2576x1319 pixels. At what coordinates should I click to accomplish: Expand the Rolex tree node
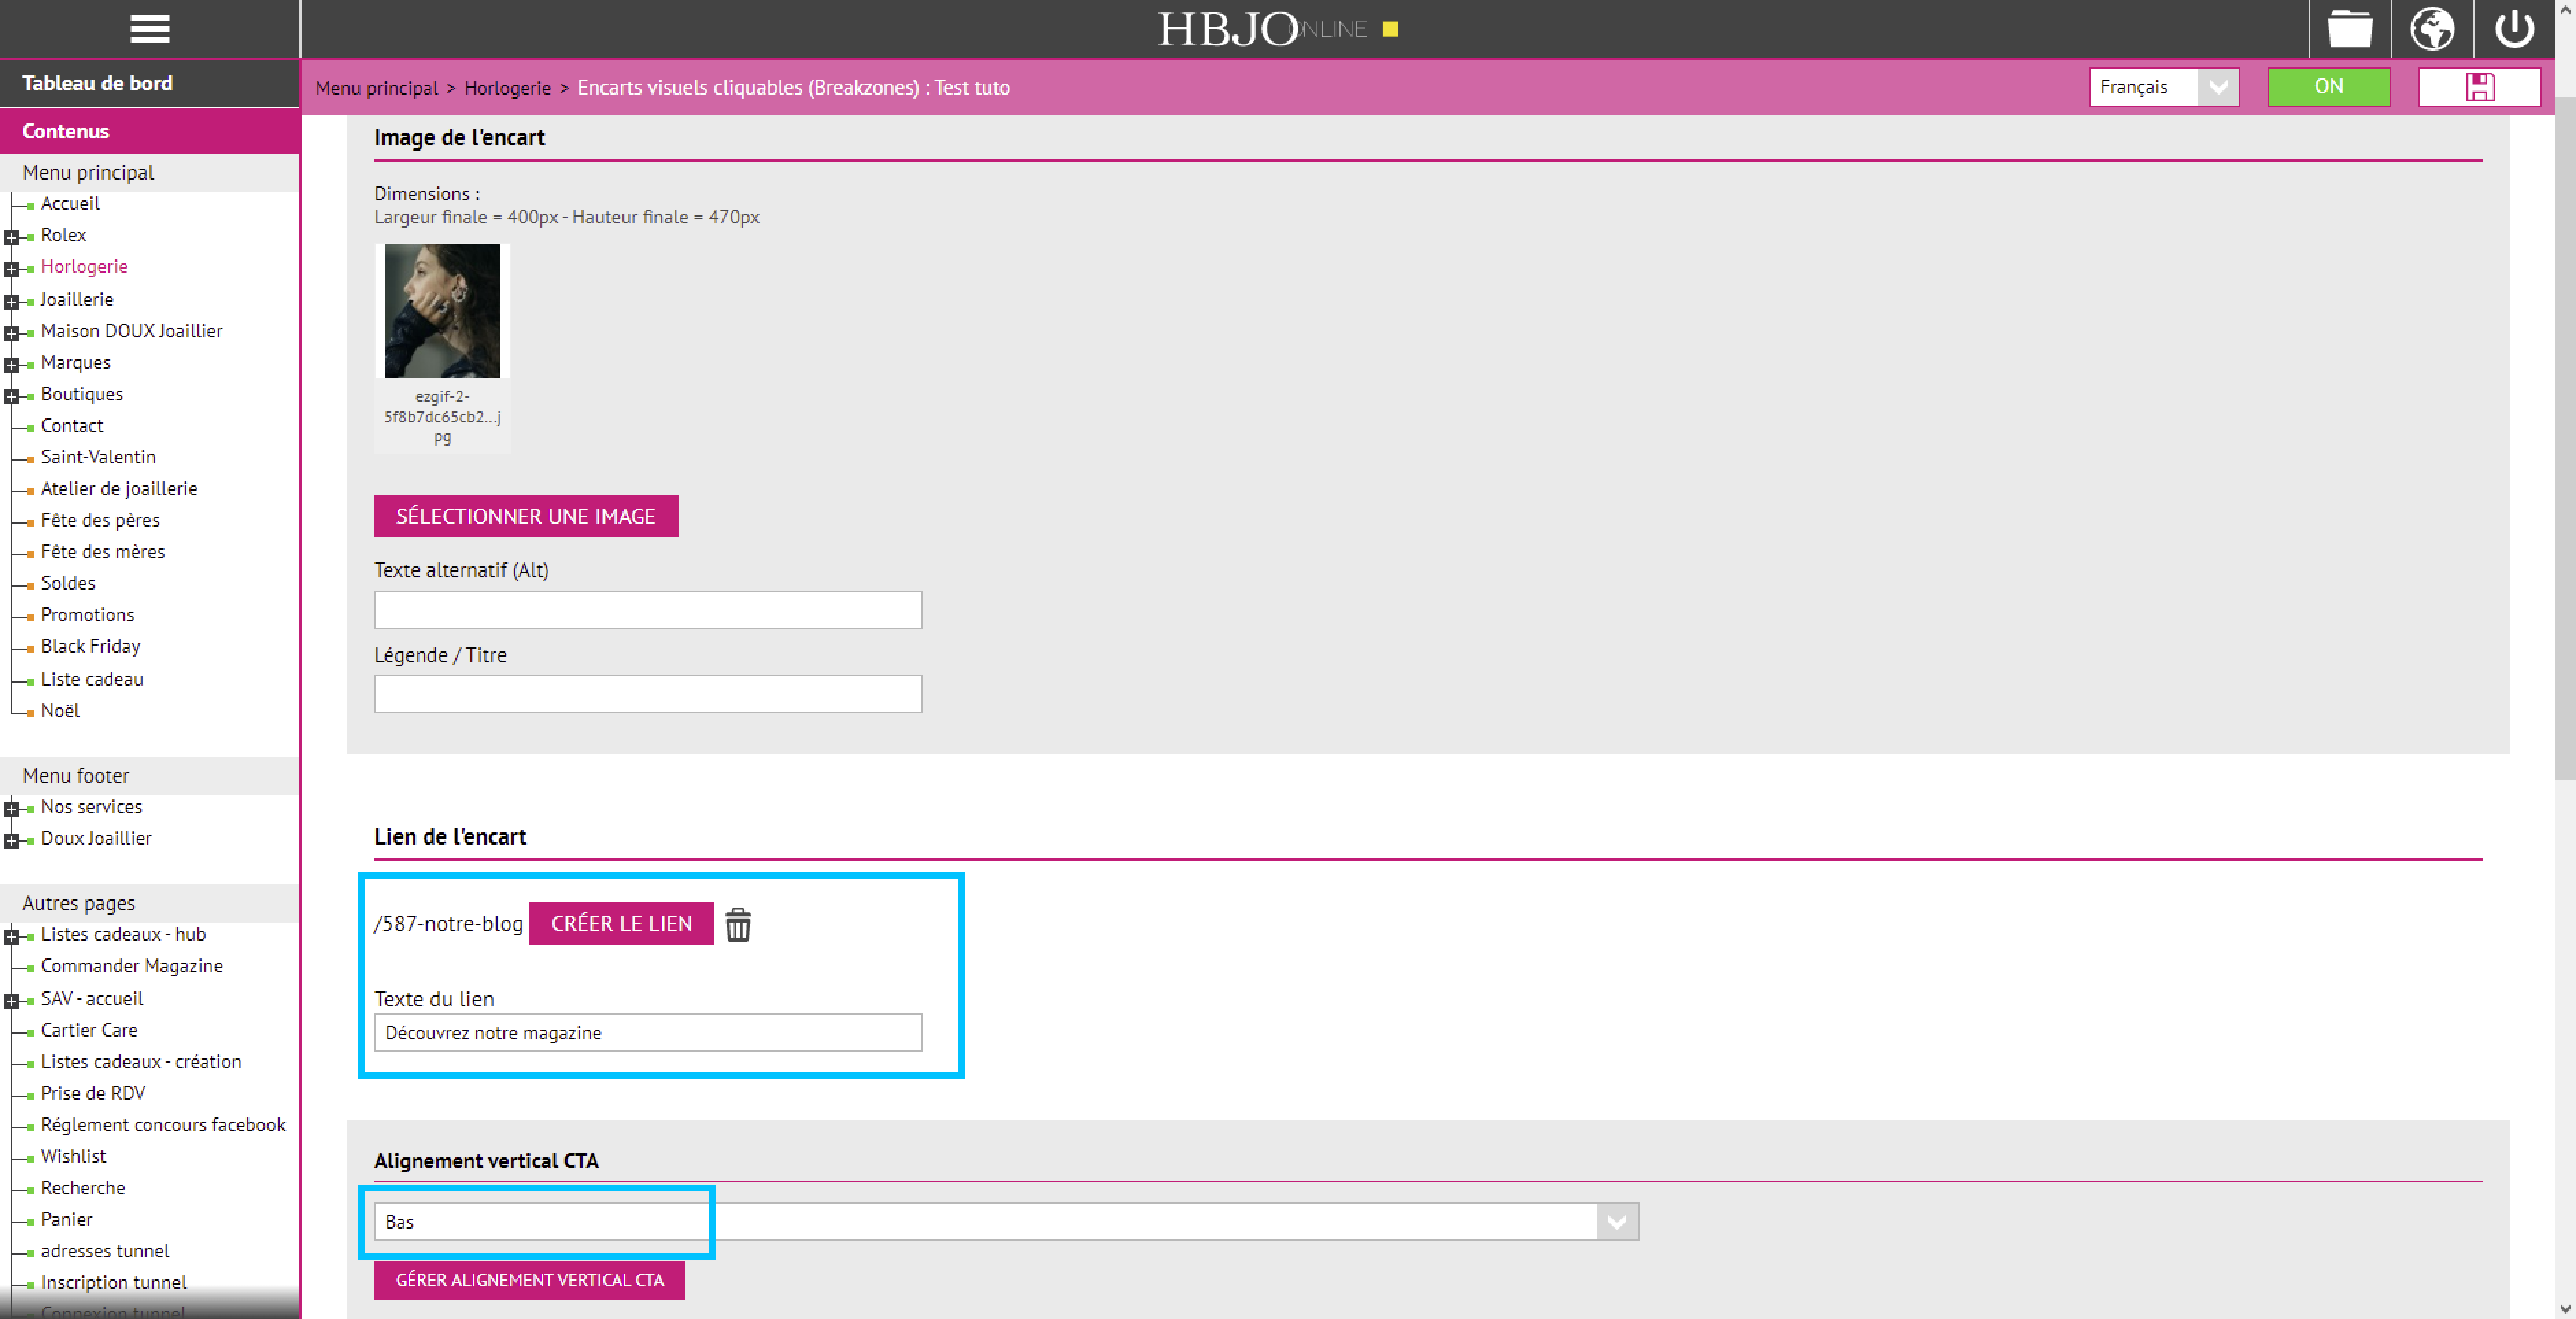(12, 237)
